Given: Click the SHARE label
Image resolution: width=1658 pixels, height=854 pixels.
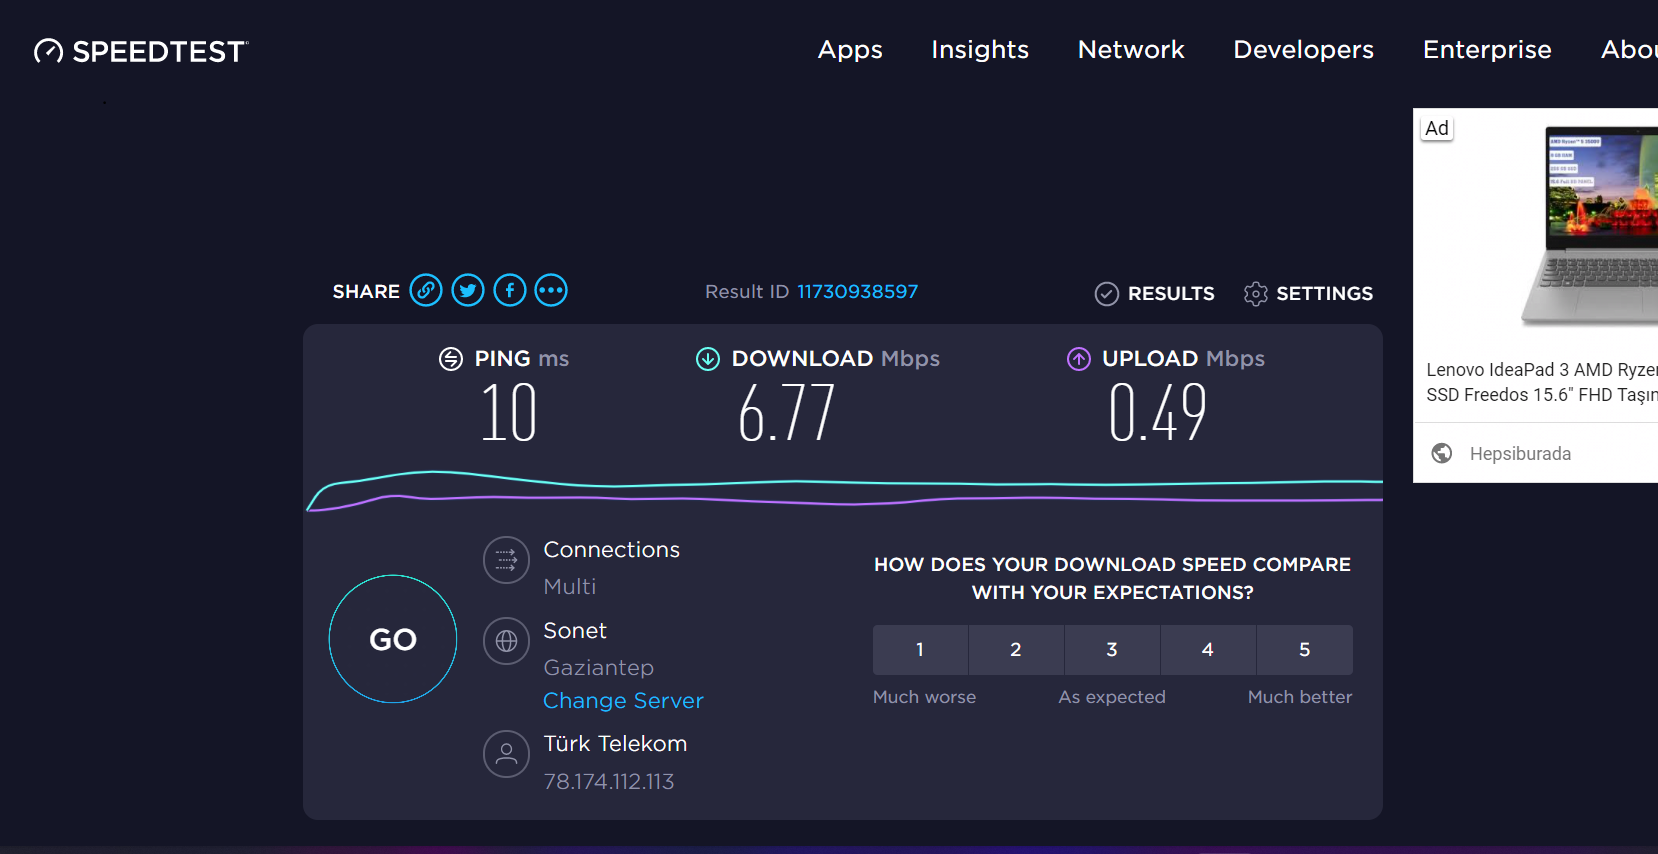Looking at the screenshot, I should 366,291.
